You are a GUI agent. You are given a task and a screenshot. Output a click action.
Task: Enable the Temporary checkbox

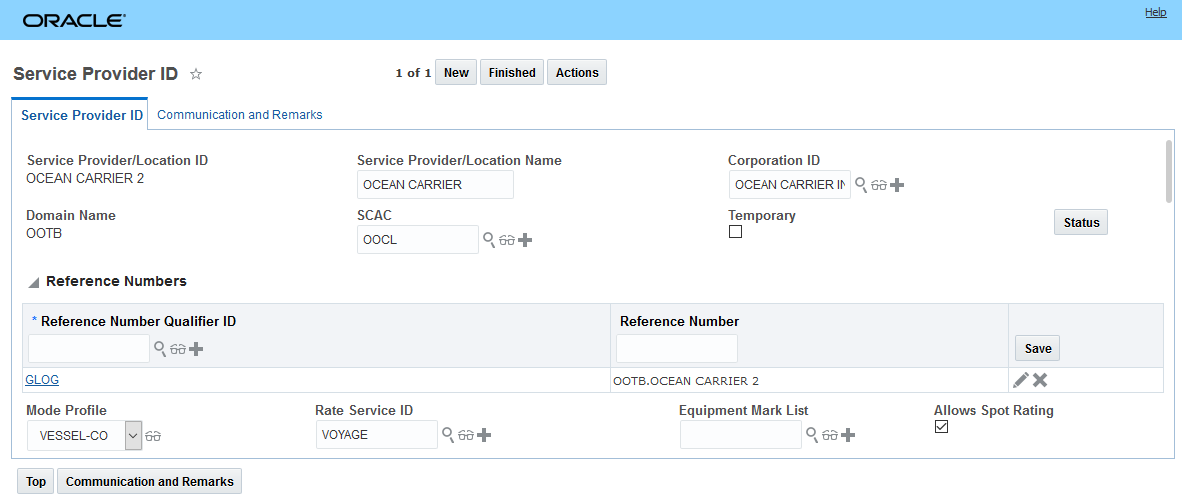[735, 232]
